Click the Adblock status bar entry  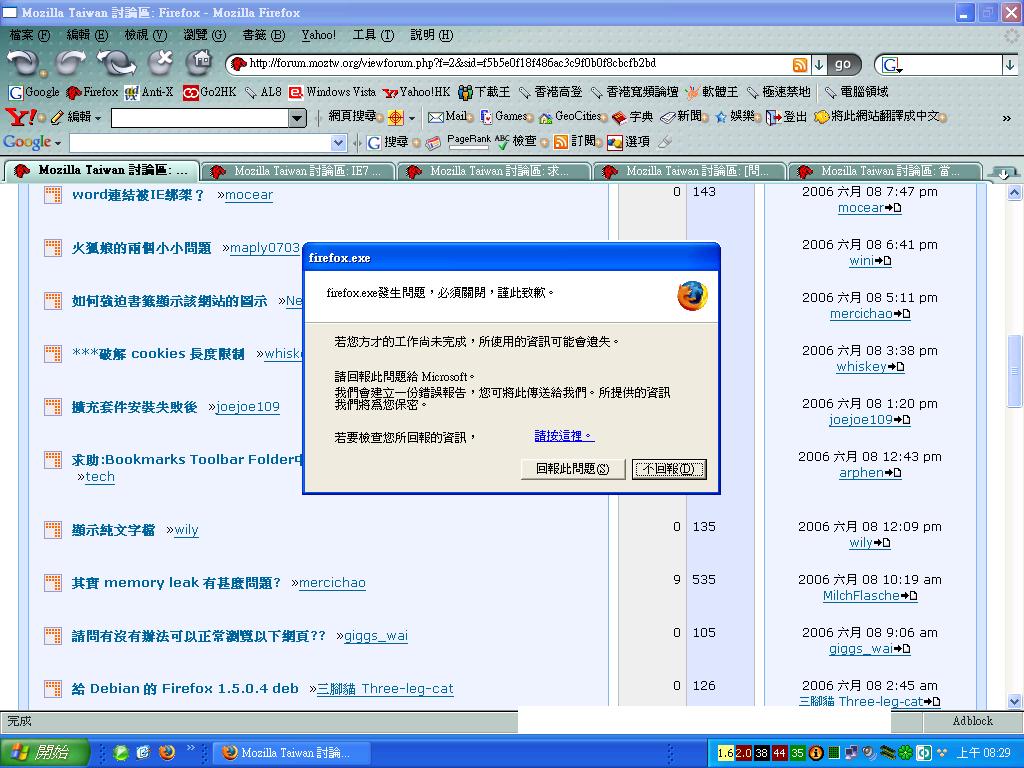point(972,721)
